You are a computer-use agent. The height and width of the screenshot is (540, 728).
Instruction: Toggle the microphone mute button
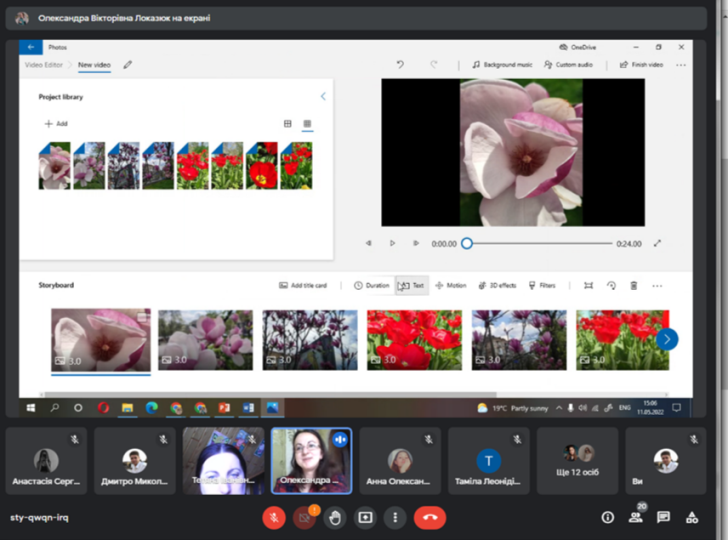(274, 517)
